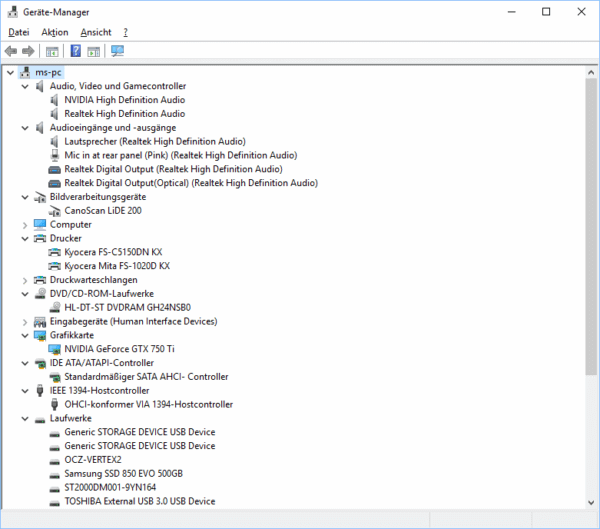The height and width of the screenshot is (529, 600).
Task: Click the OHCI VIA 1394 host controller icon
Action: [55, 404]
